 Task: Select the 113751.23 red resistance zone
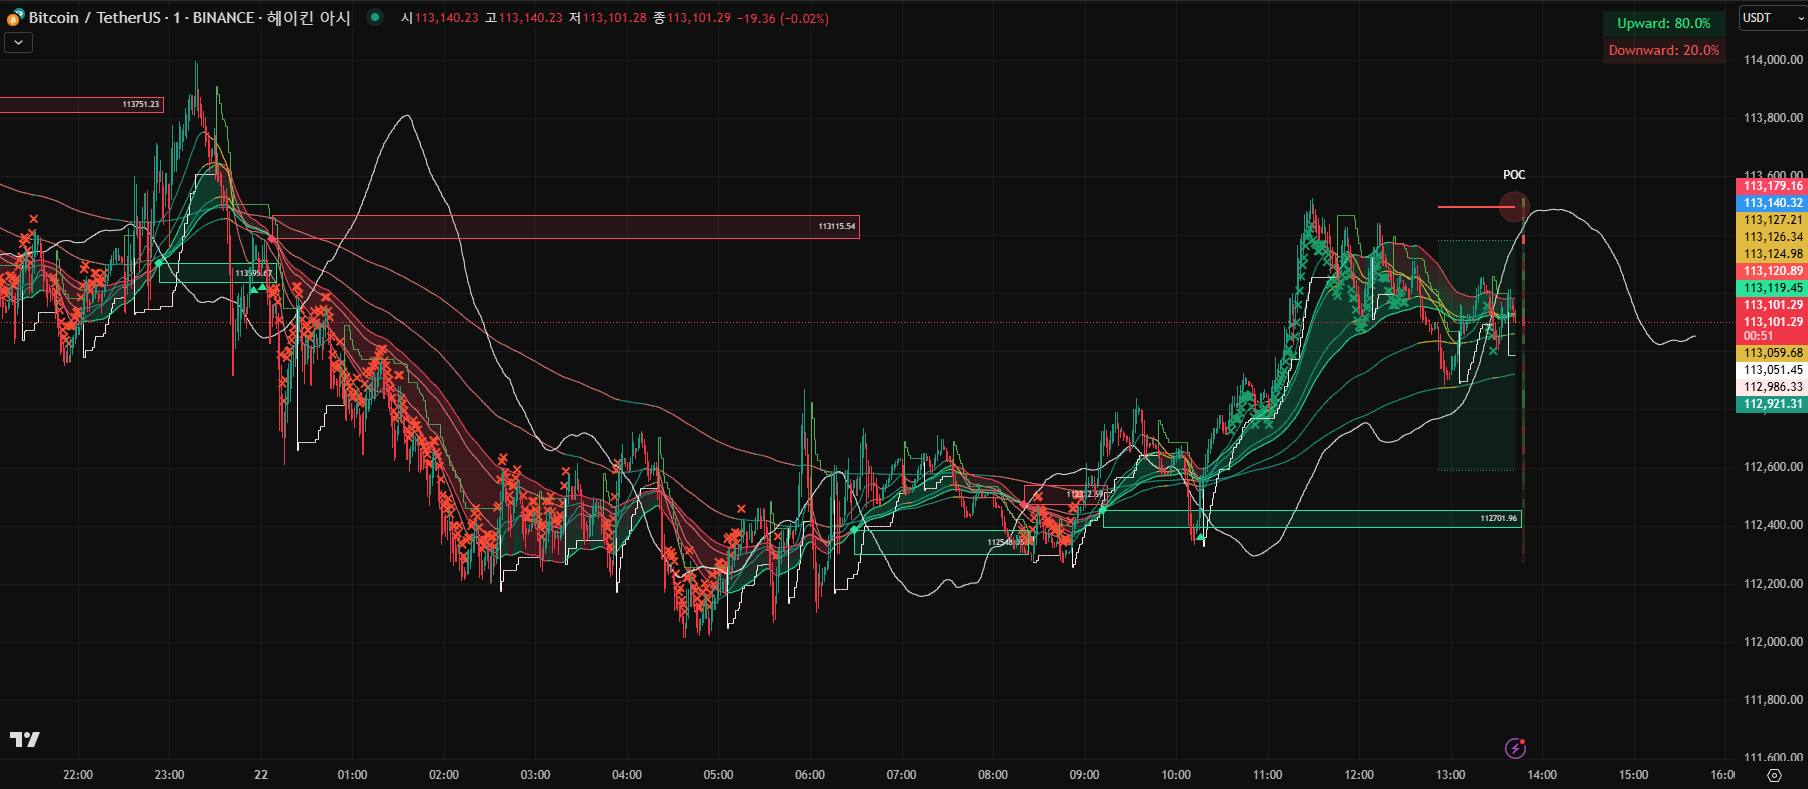[80, 104]
